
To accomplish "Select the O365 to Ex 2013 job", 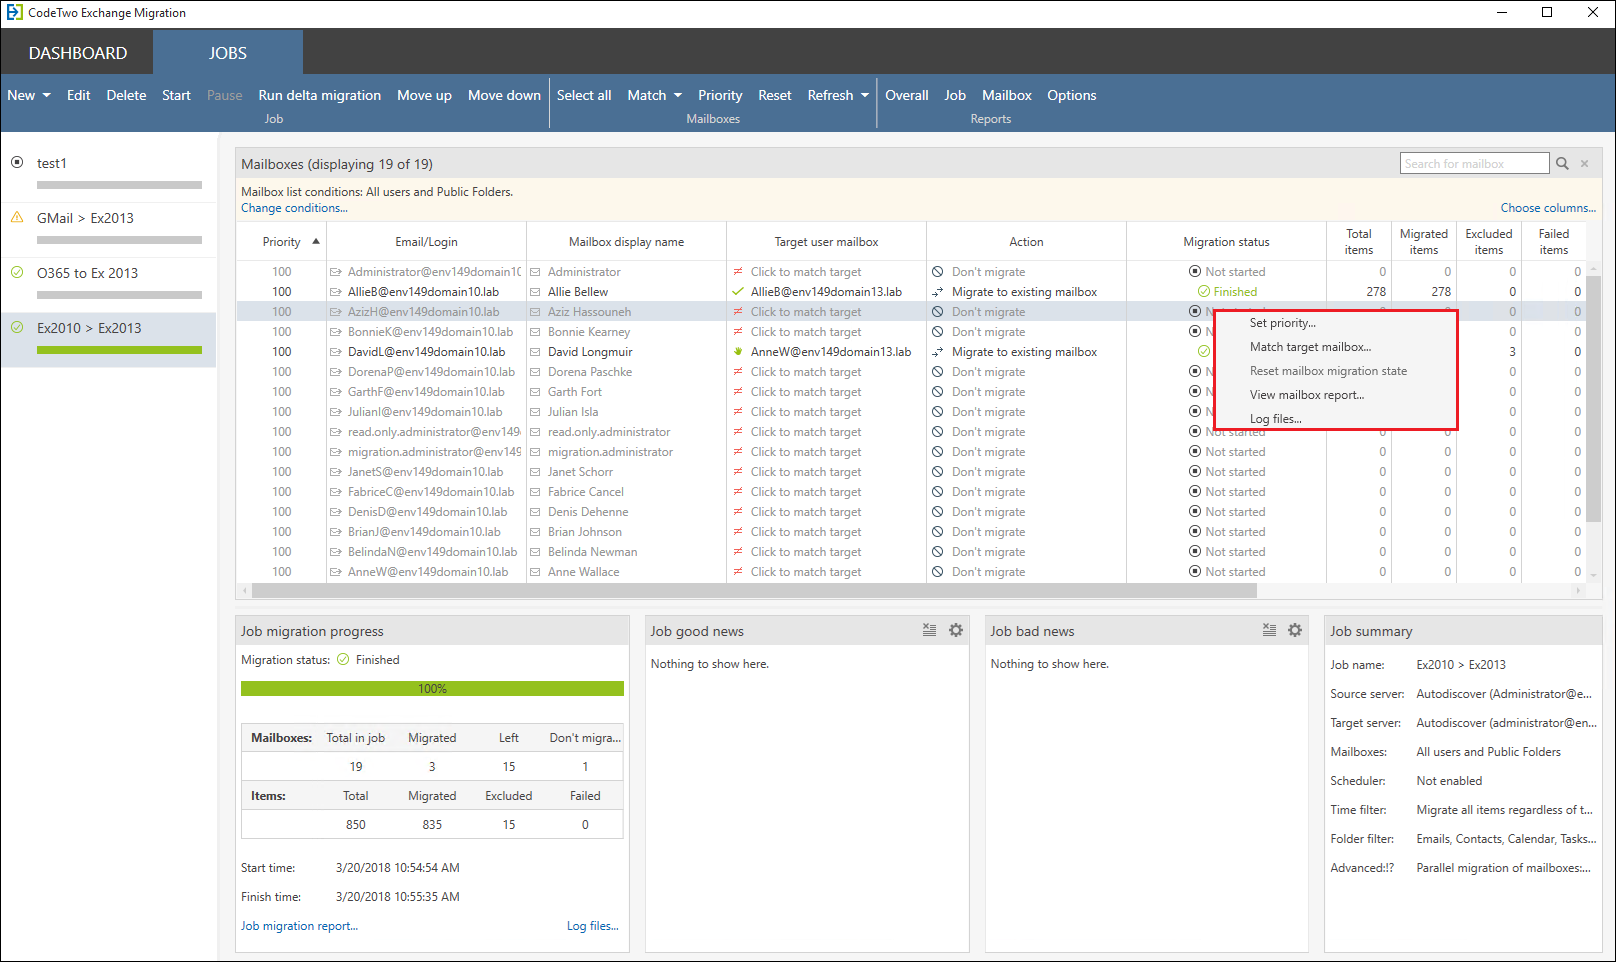I will tap(108, 285).
